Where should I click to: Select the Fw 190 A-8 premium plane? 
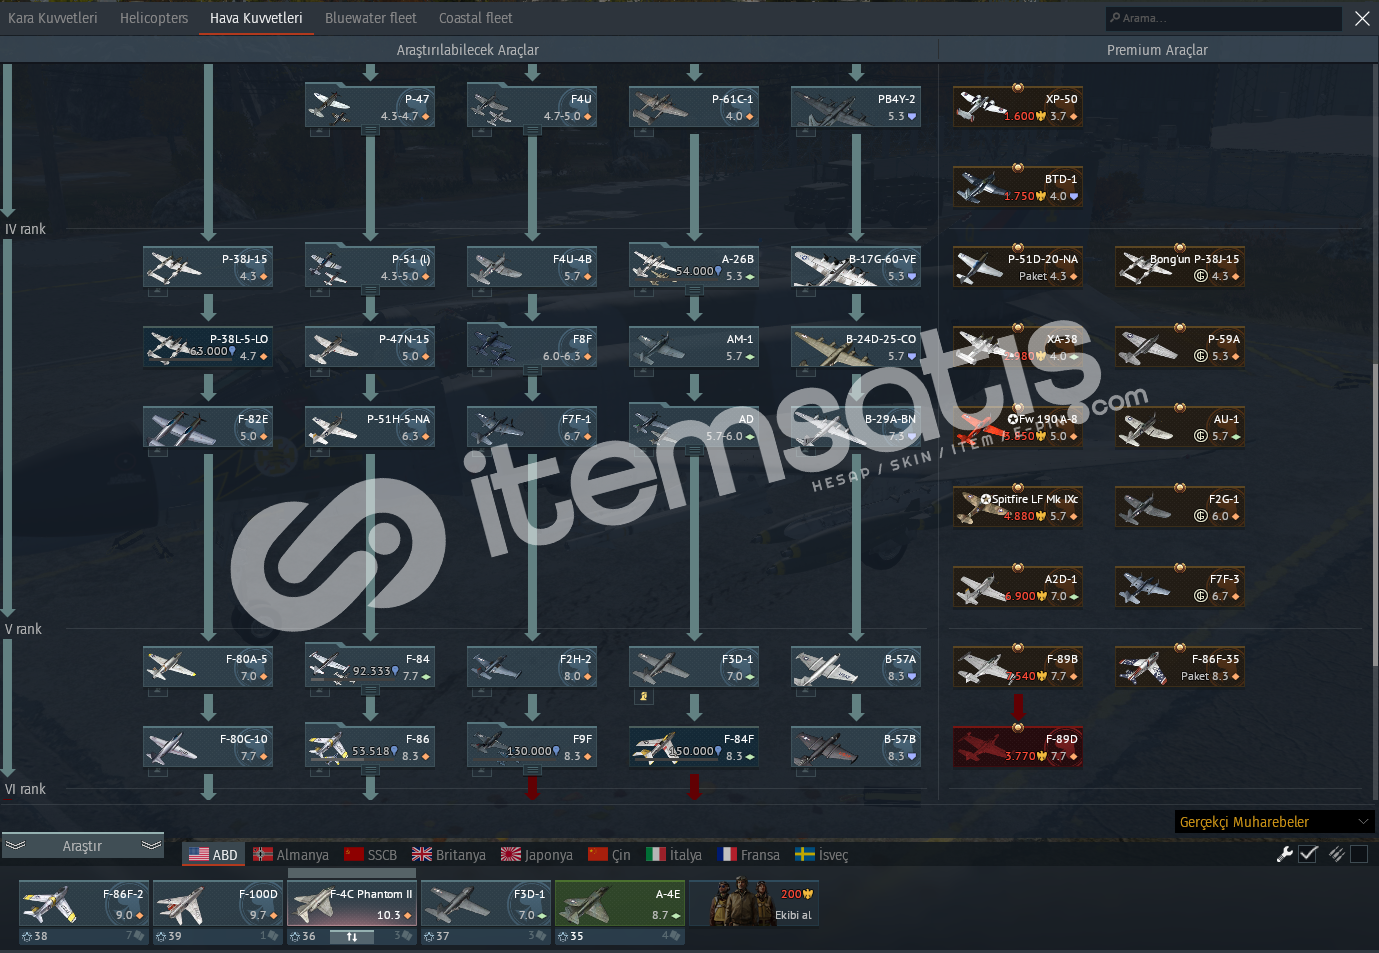pyautogui.click(x=1018, y=427)
